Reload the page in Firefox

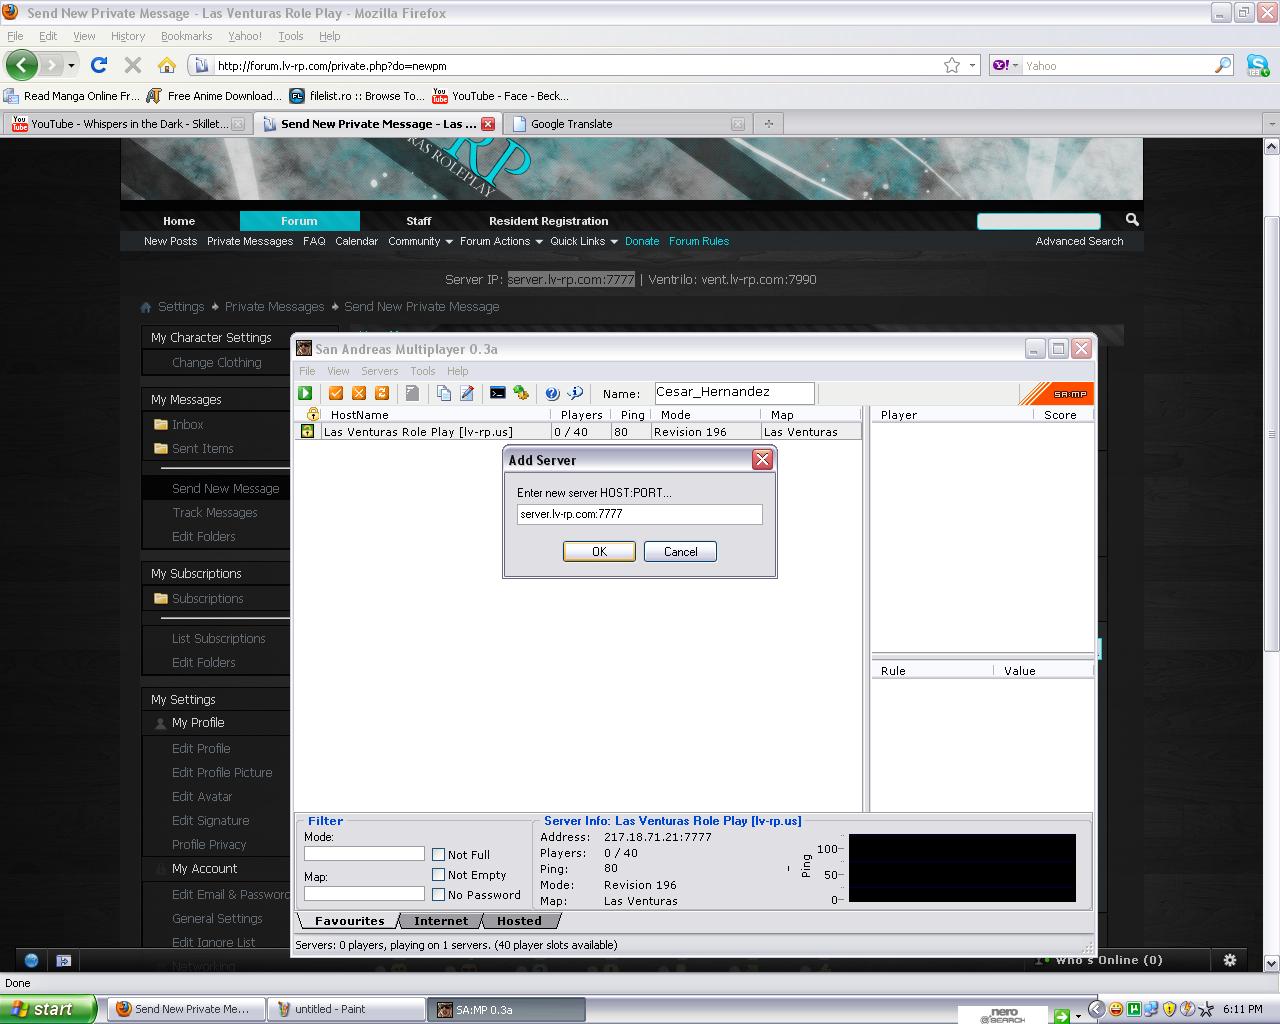click(99, 65)
